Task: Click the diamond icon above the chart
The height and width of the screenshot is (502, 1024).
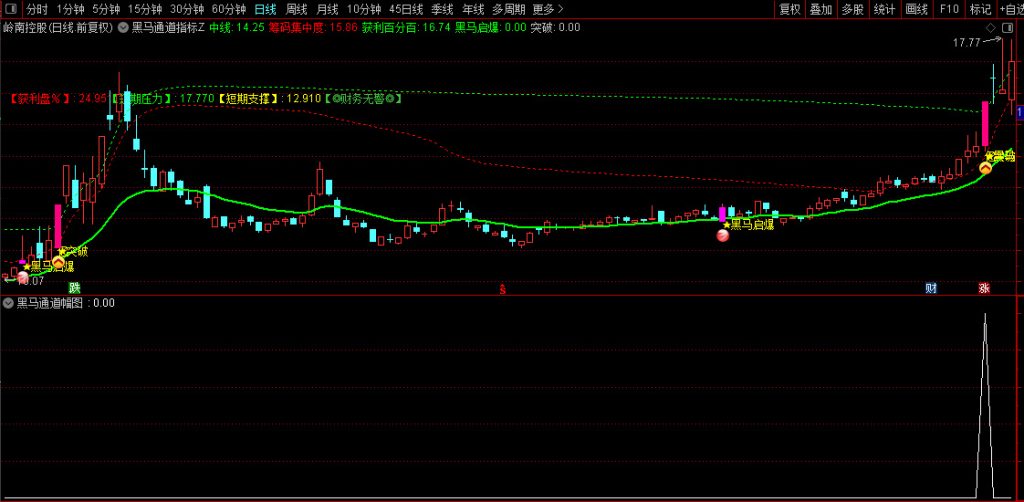Action: (x=992, y=28)
